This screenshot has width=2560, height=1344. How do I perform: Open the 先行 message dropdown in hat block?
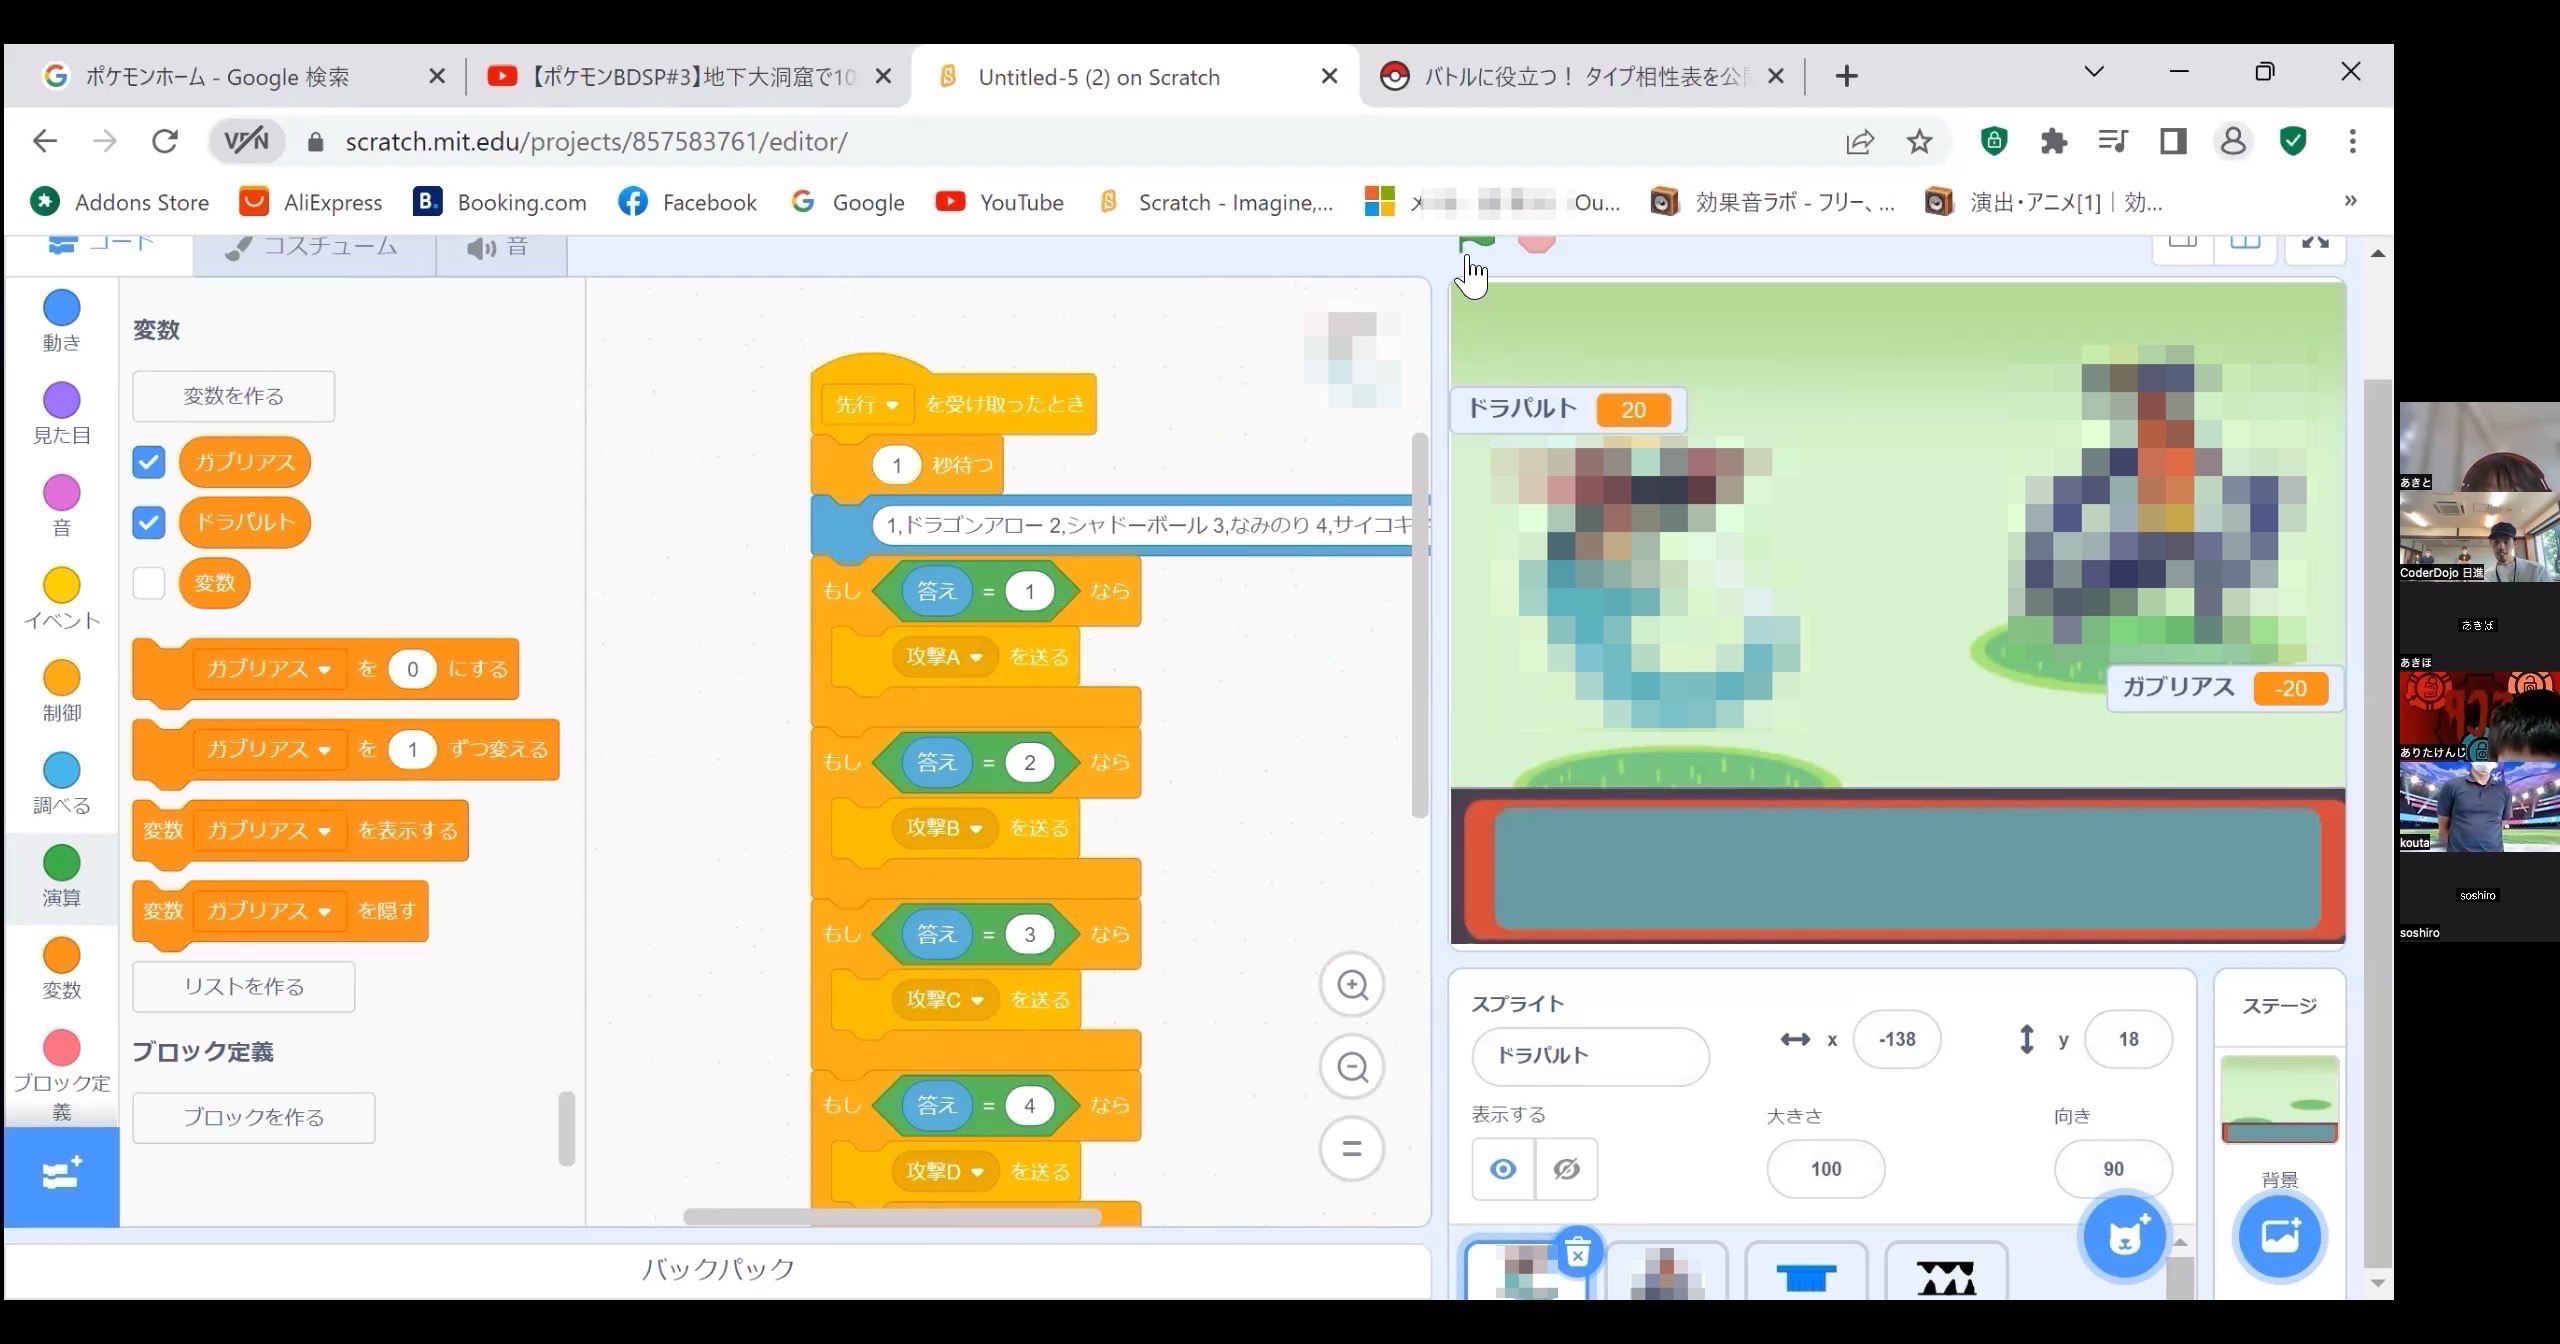[867, 405]
